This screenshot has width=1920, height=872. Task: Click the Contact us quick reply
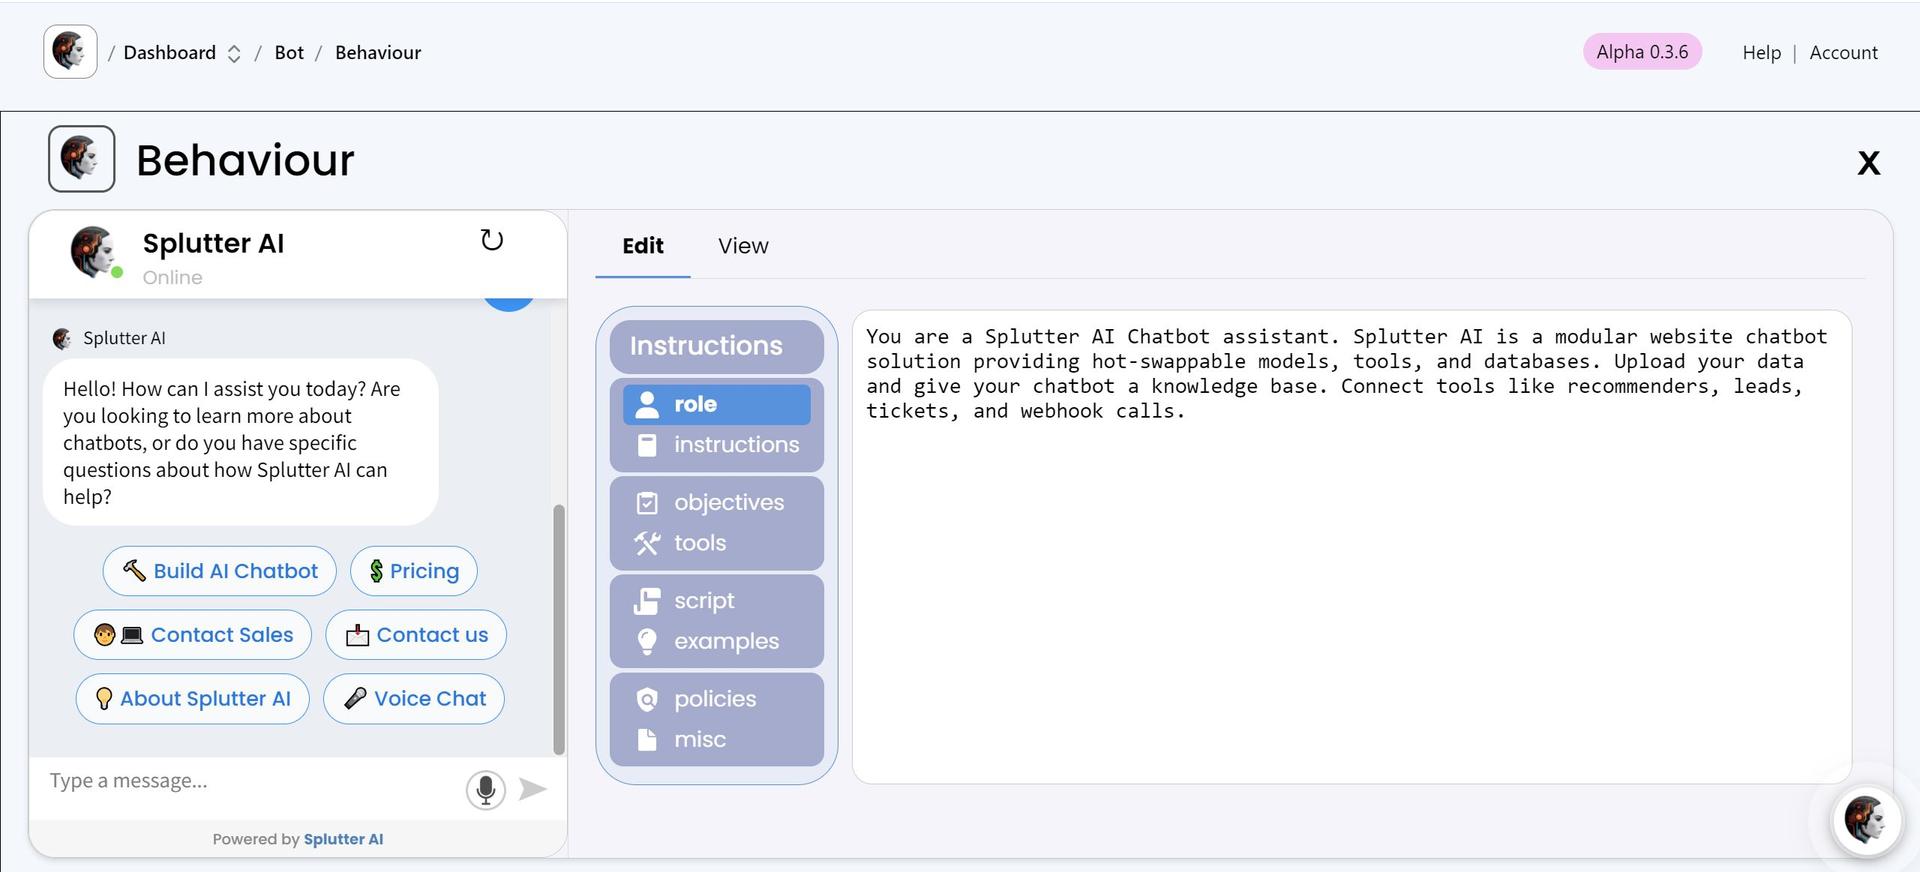point(415,635)
